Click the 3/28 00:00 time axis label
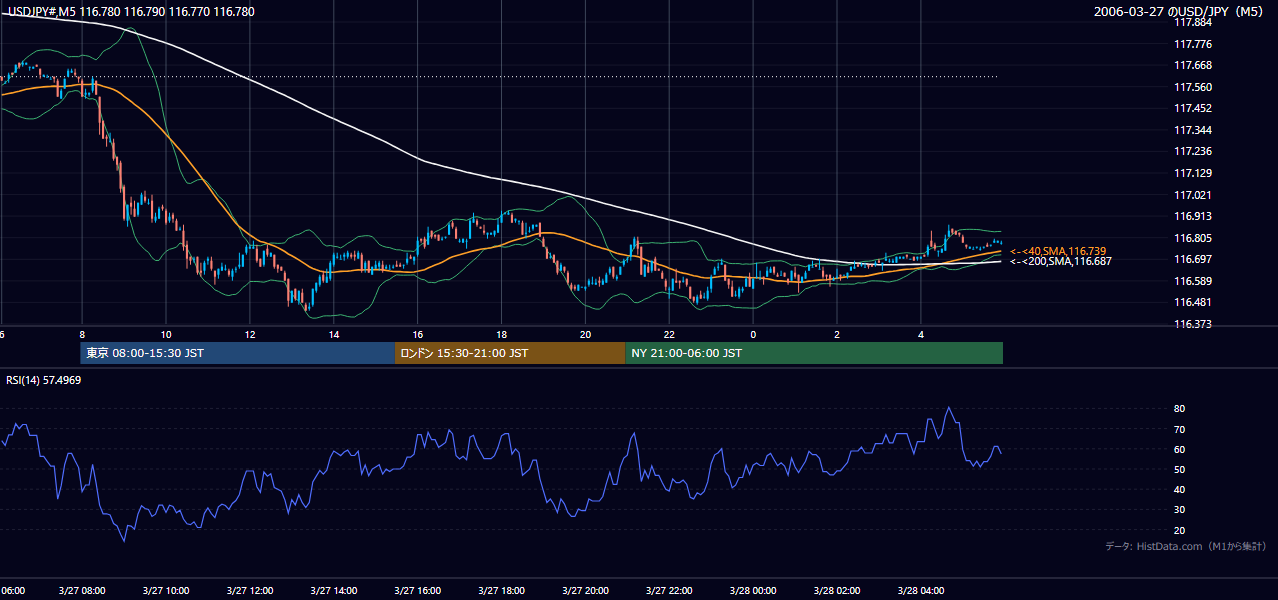1278x600 pixels. [x=754, y=591]
